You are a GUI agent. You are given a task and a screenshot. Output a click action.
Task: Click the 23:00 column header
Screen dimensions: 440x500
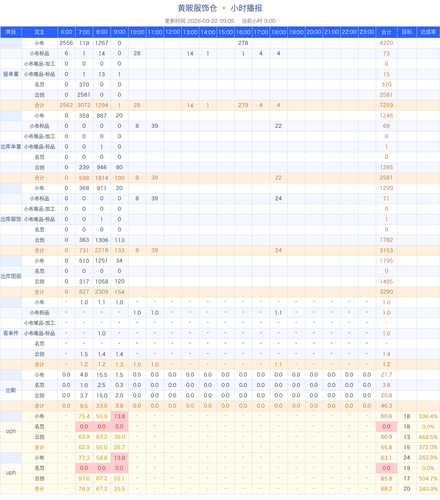pyautogui.click(x=367, y=32)
